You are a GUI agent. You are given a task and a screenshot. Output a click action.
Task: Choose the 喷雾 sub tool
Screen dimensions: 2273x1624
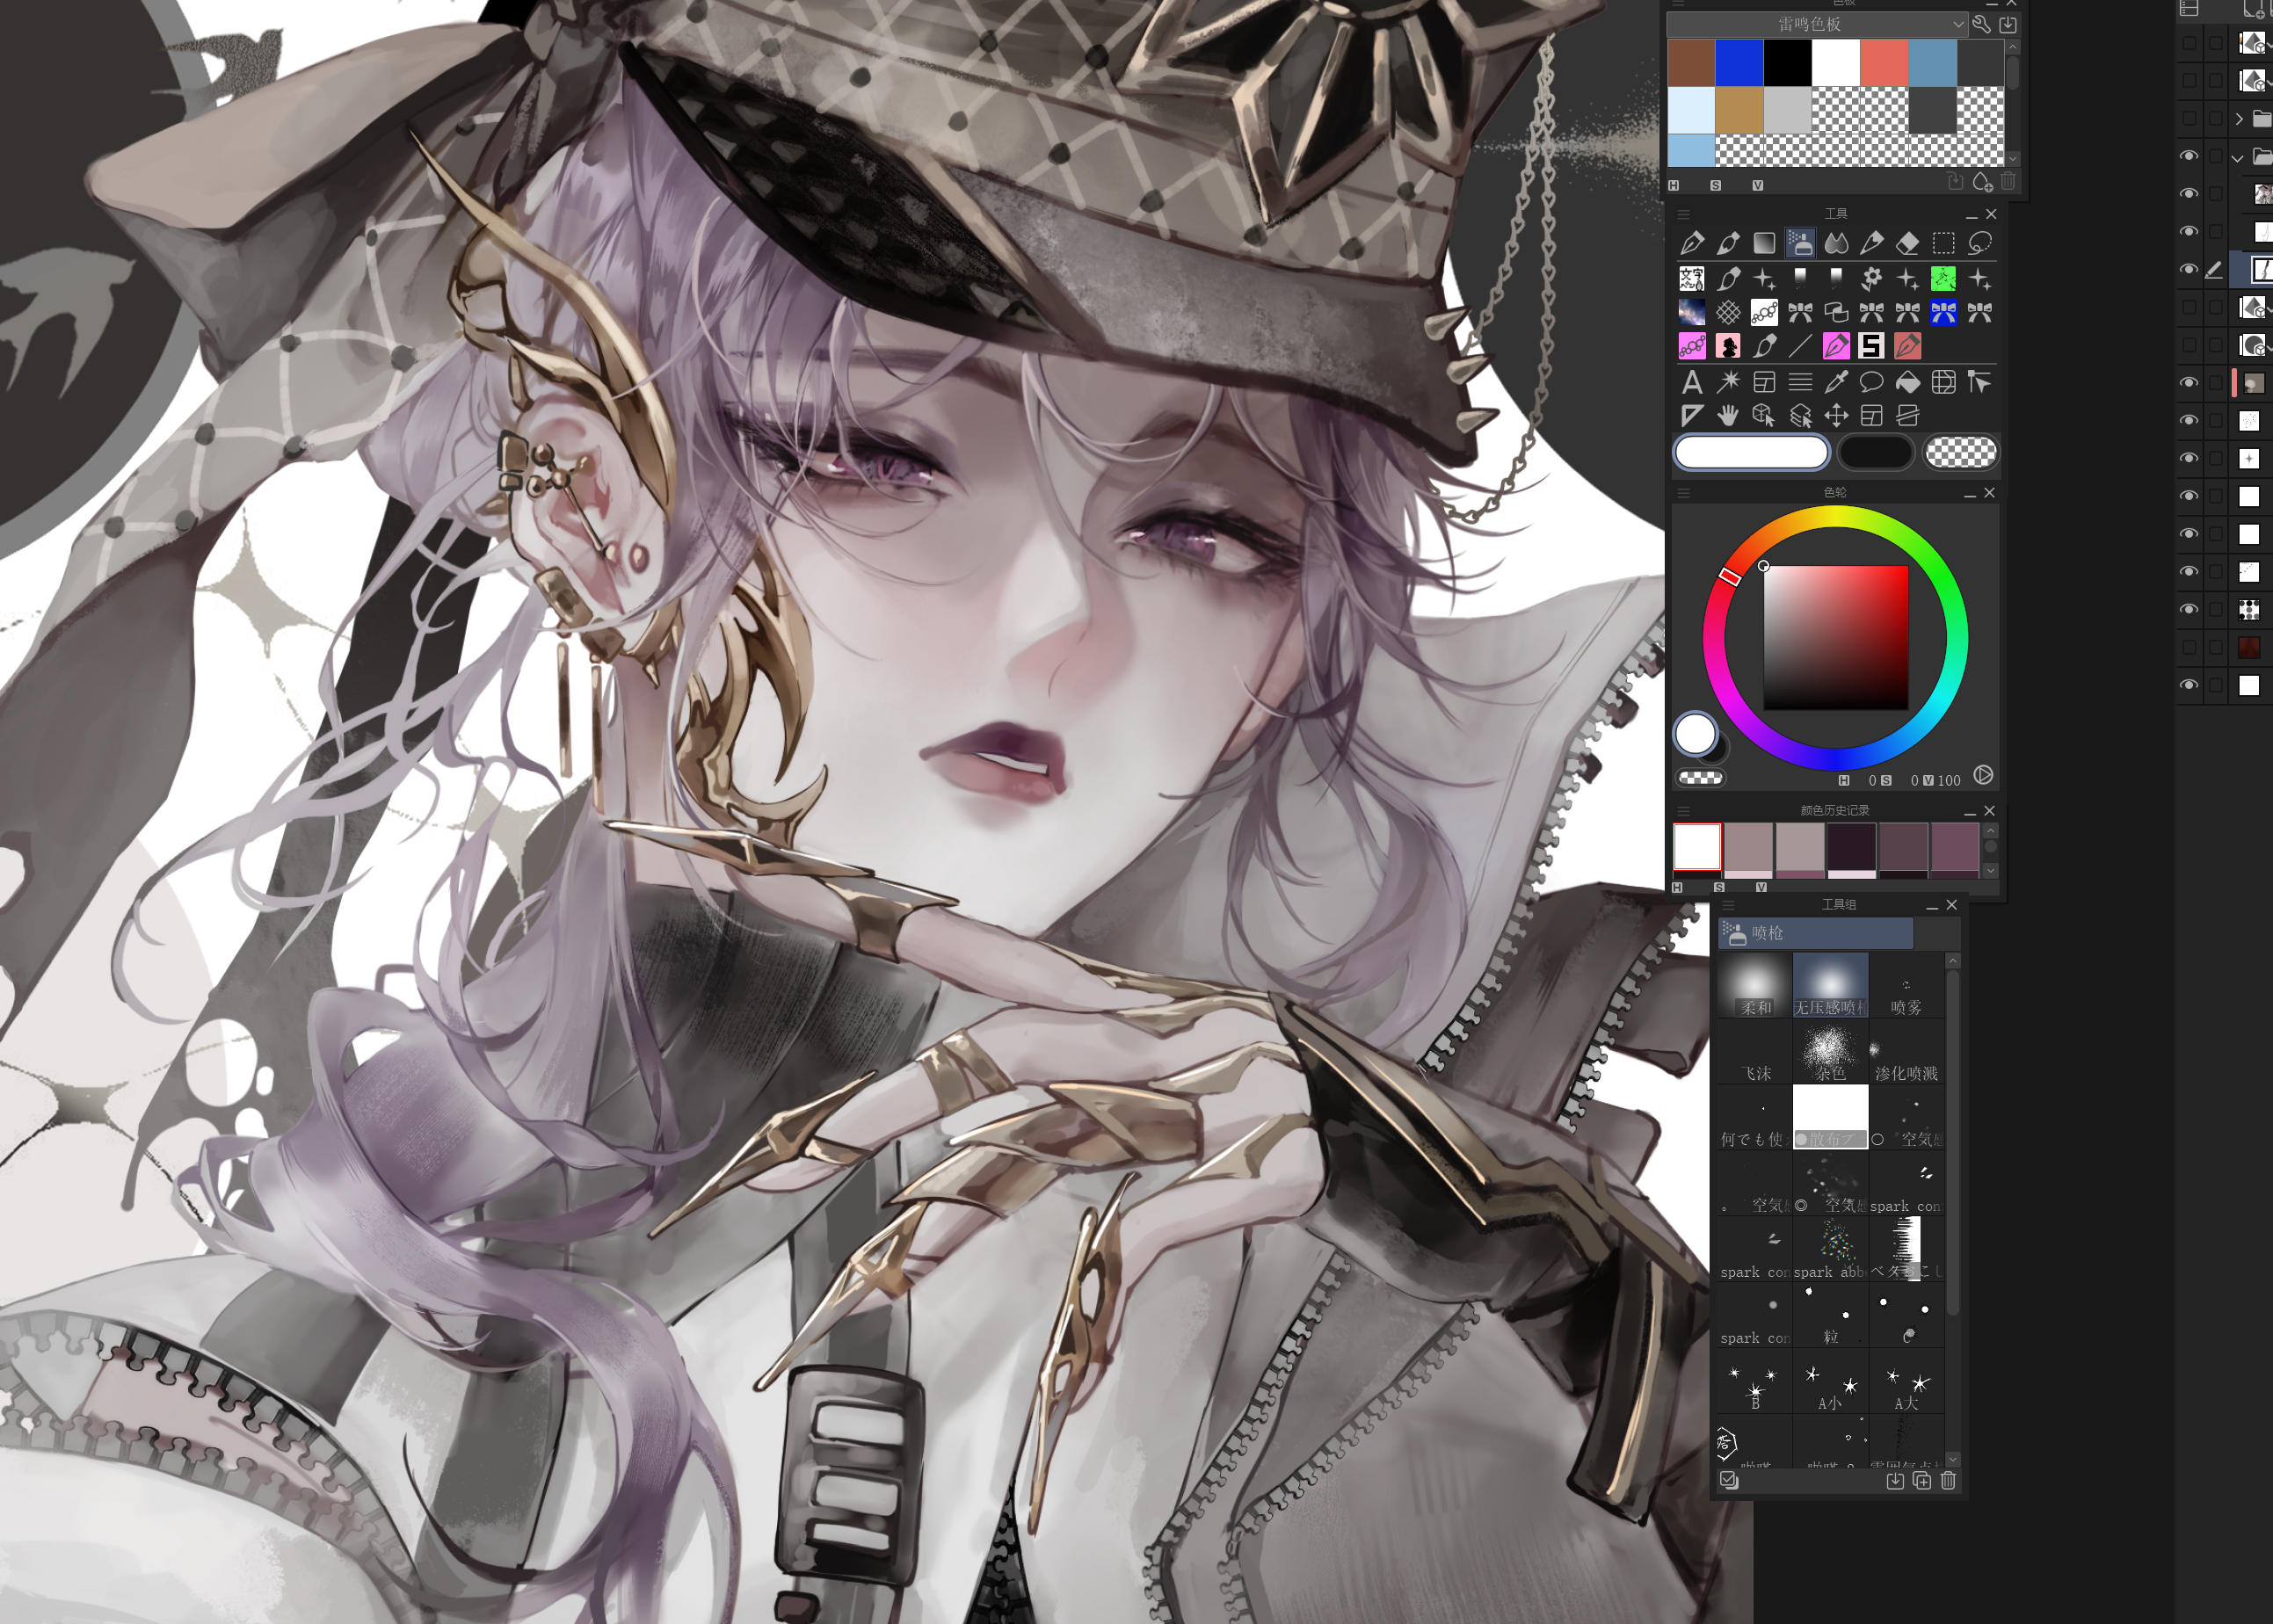click(x=1906, y=985)
